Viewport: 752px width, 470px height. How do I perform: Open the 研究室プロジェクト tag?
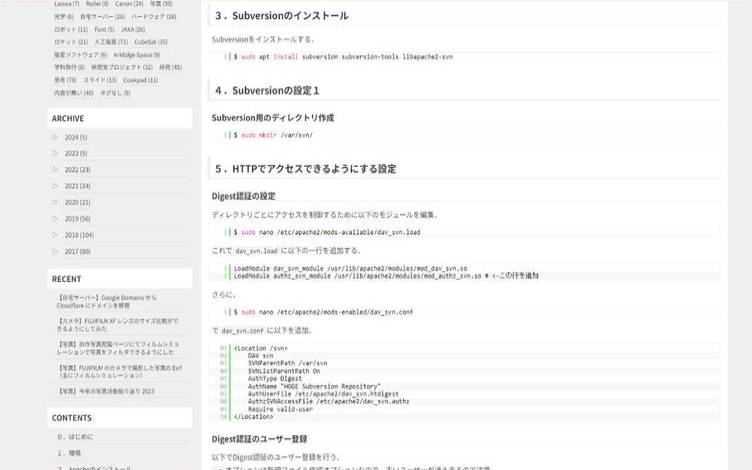122,67
